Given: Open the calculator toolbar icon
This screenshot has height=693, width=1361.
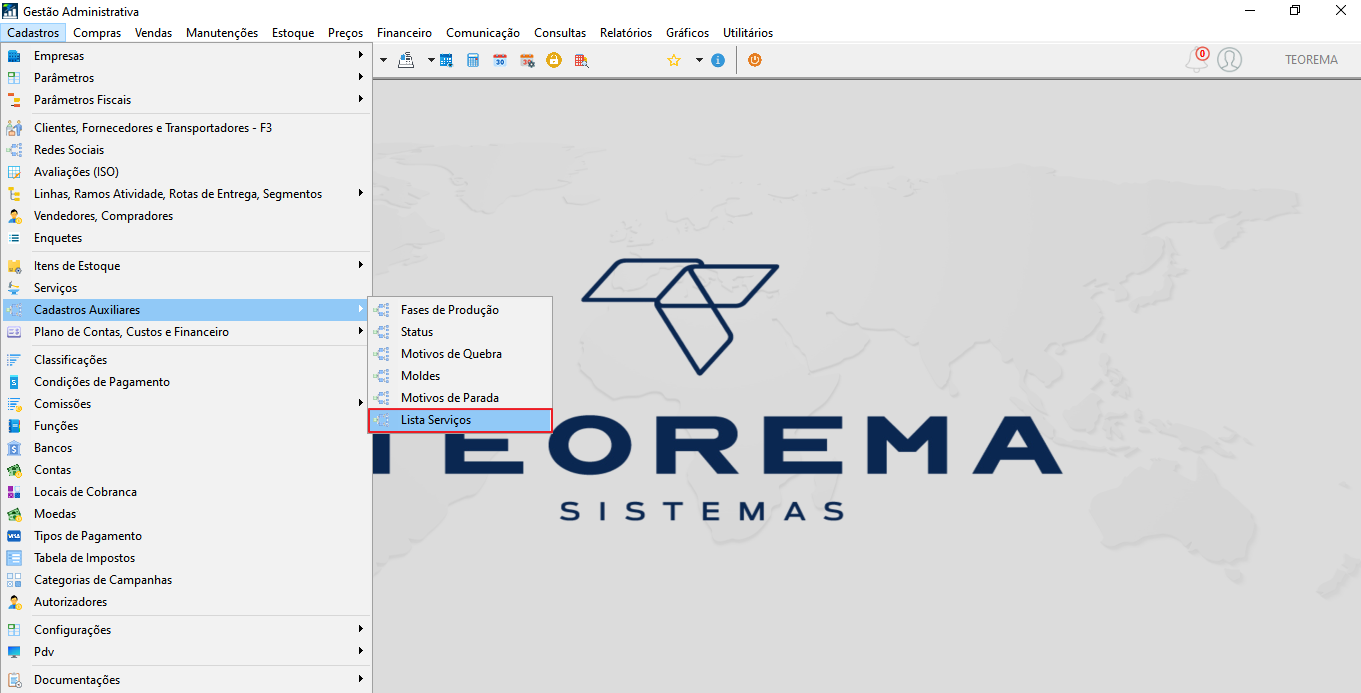Looking at the screenshot, I should click(473, 60).
